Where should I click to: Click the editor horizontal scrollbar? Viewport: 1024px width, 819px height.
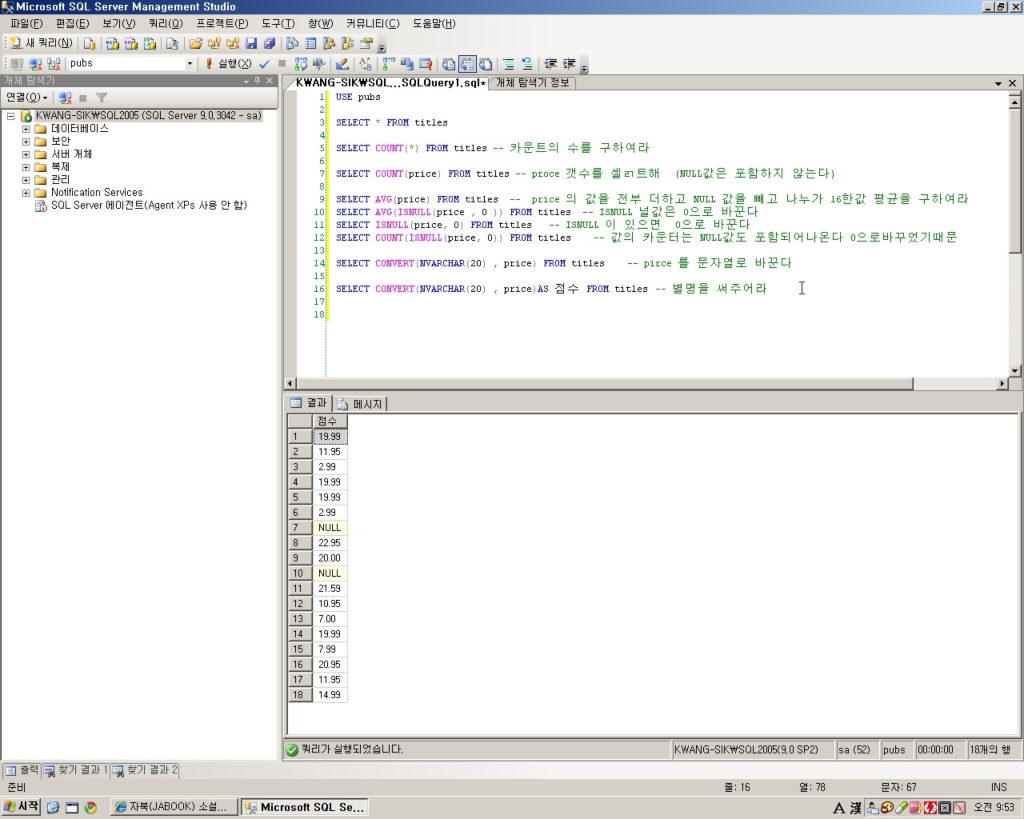[x=605, y=383]
